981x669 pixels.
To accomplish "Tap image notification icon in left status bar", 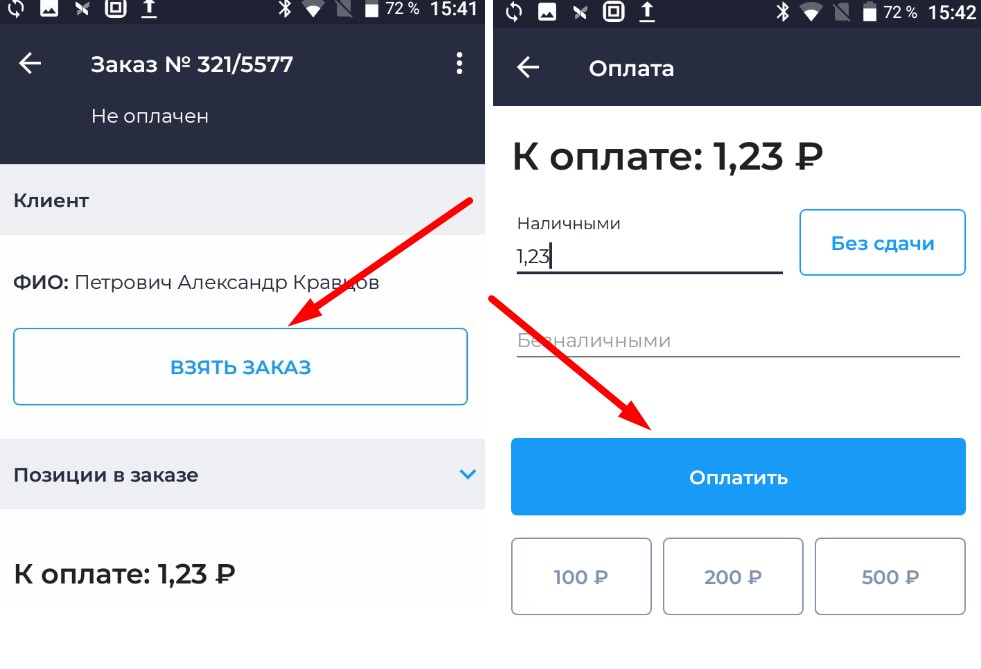I will (49, 9).
